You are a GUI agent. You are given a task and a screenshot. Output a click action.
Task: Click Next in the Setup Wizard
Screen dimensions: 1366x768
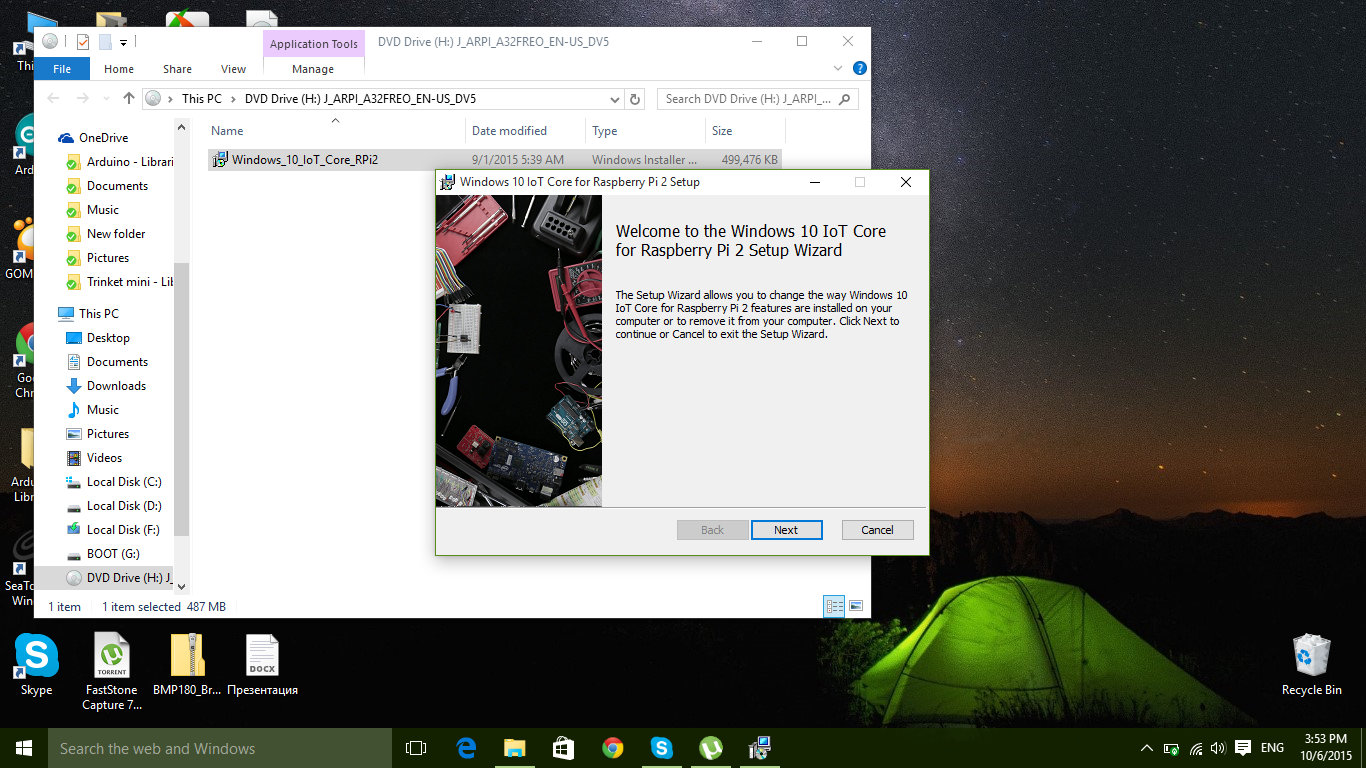[x=786, y=530]
